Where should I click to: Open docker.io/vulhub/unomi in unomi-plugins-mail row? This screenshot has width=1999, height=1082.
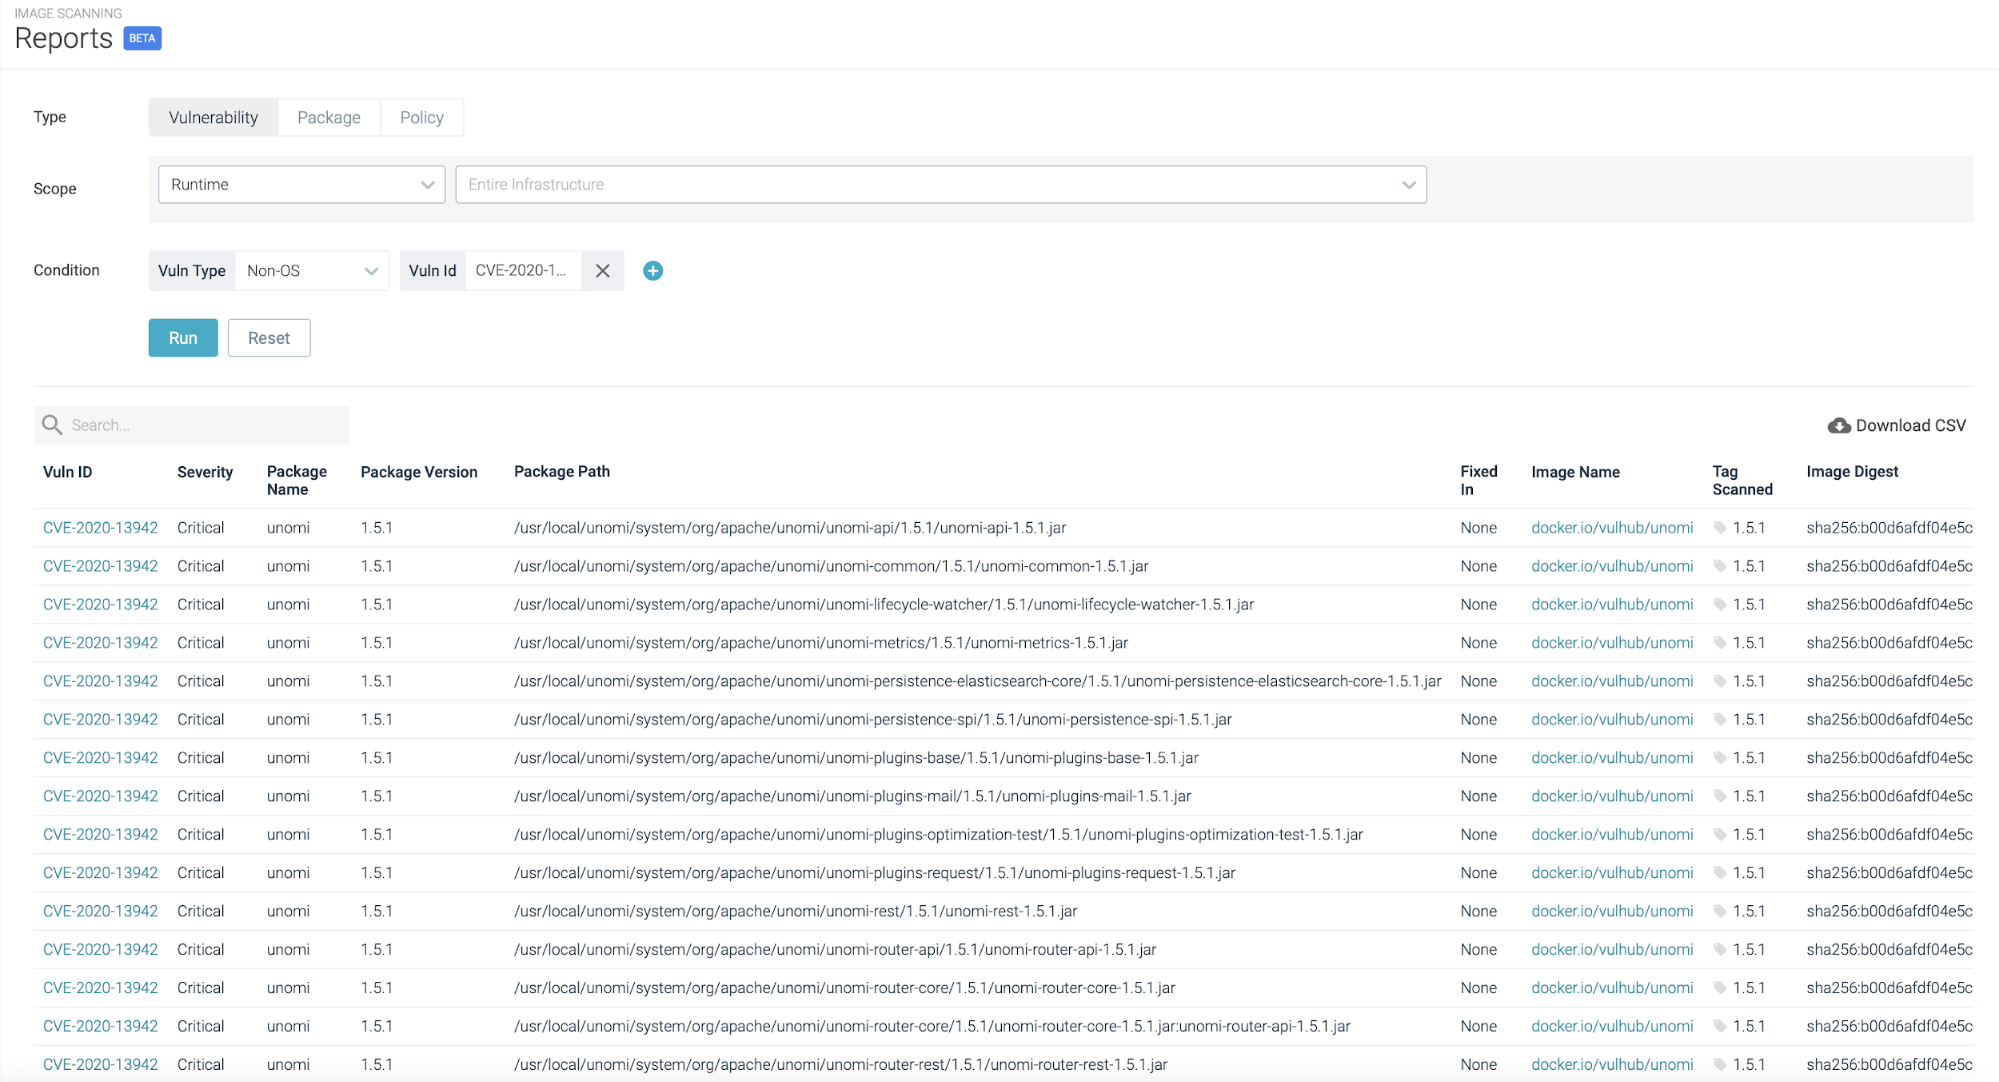pyautogui.click(x=1612, y=796)
